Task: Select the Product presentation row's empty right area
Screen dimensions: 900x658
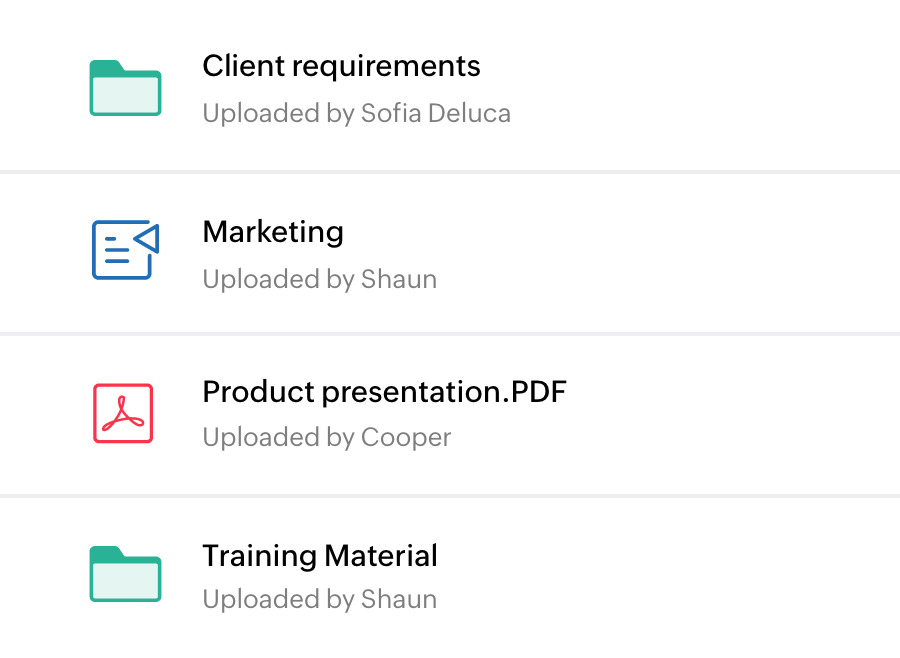Action: click(720, 414)
